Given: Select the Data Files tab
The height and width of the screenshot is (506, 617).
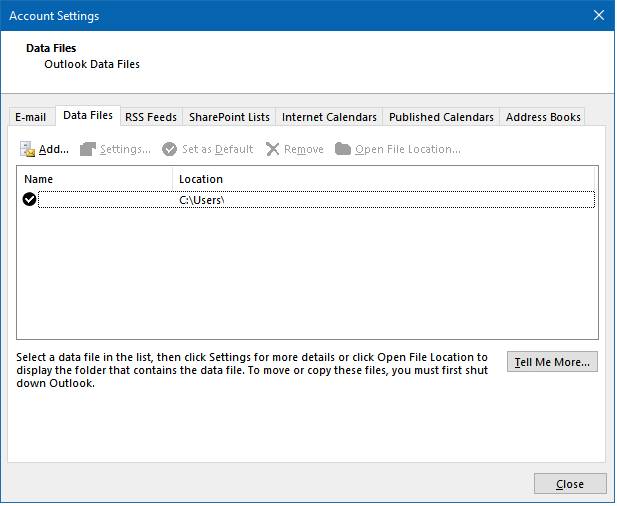Looking at the screenshot, I should [x=88, y=116].
